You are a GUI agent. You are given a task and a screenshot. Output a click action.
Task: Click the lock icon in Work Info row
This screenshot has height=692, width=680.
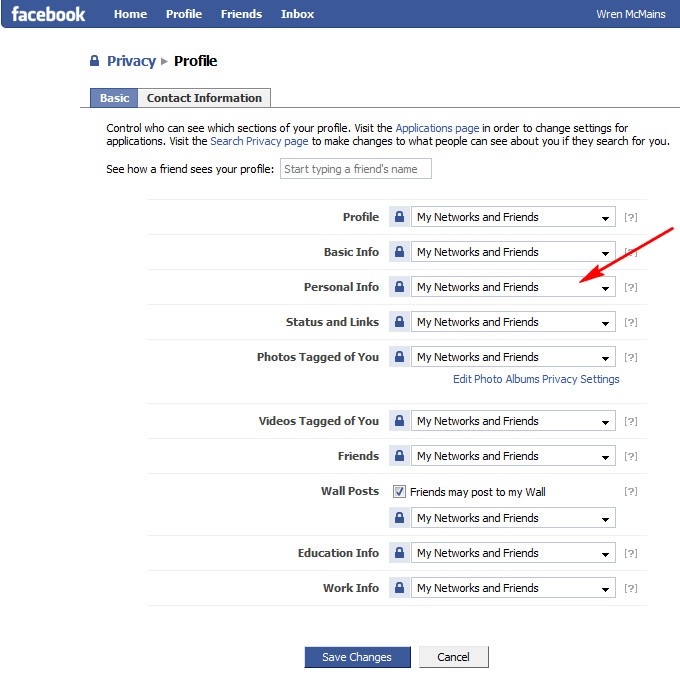click(x=399, y=588)
